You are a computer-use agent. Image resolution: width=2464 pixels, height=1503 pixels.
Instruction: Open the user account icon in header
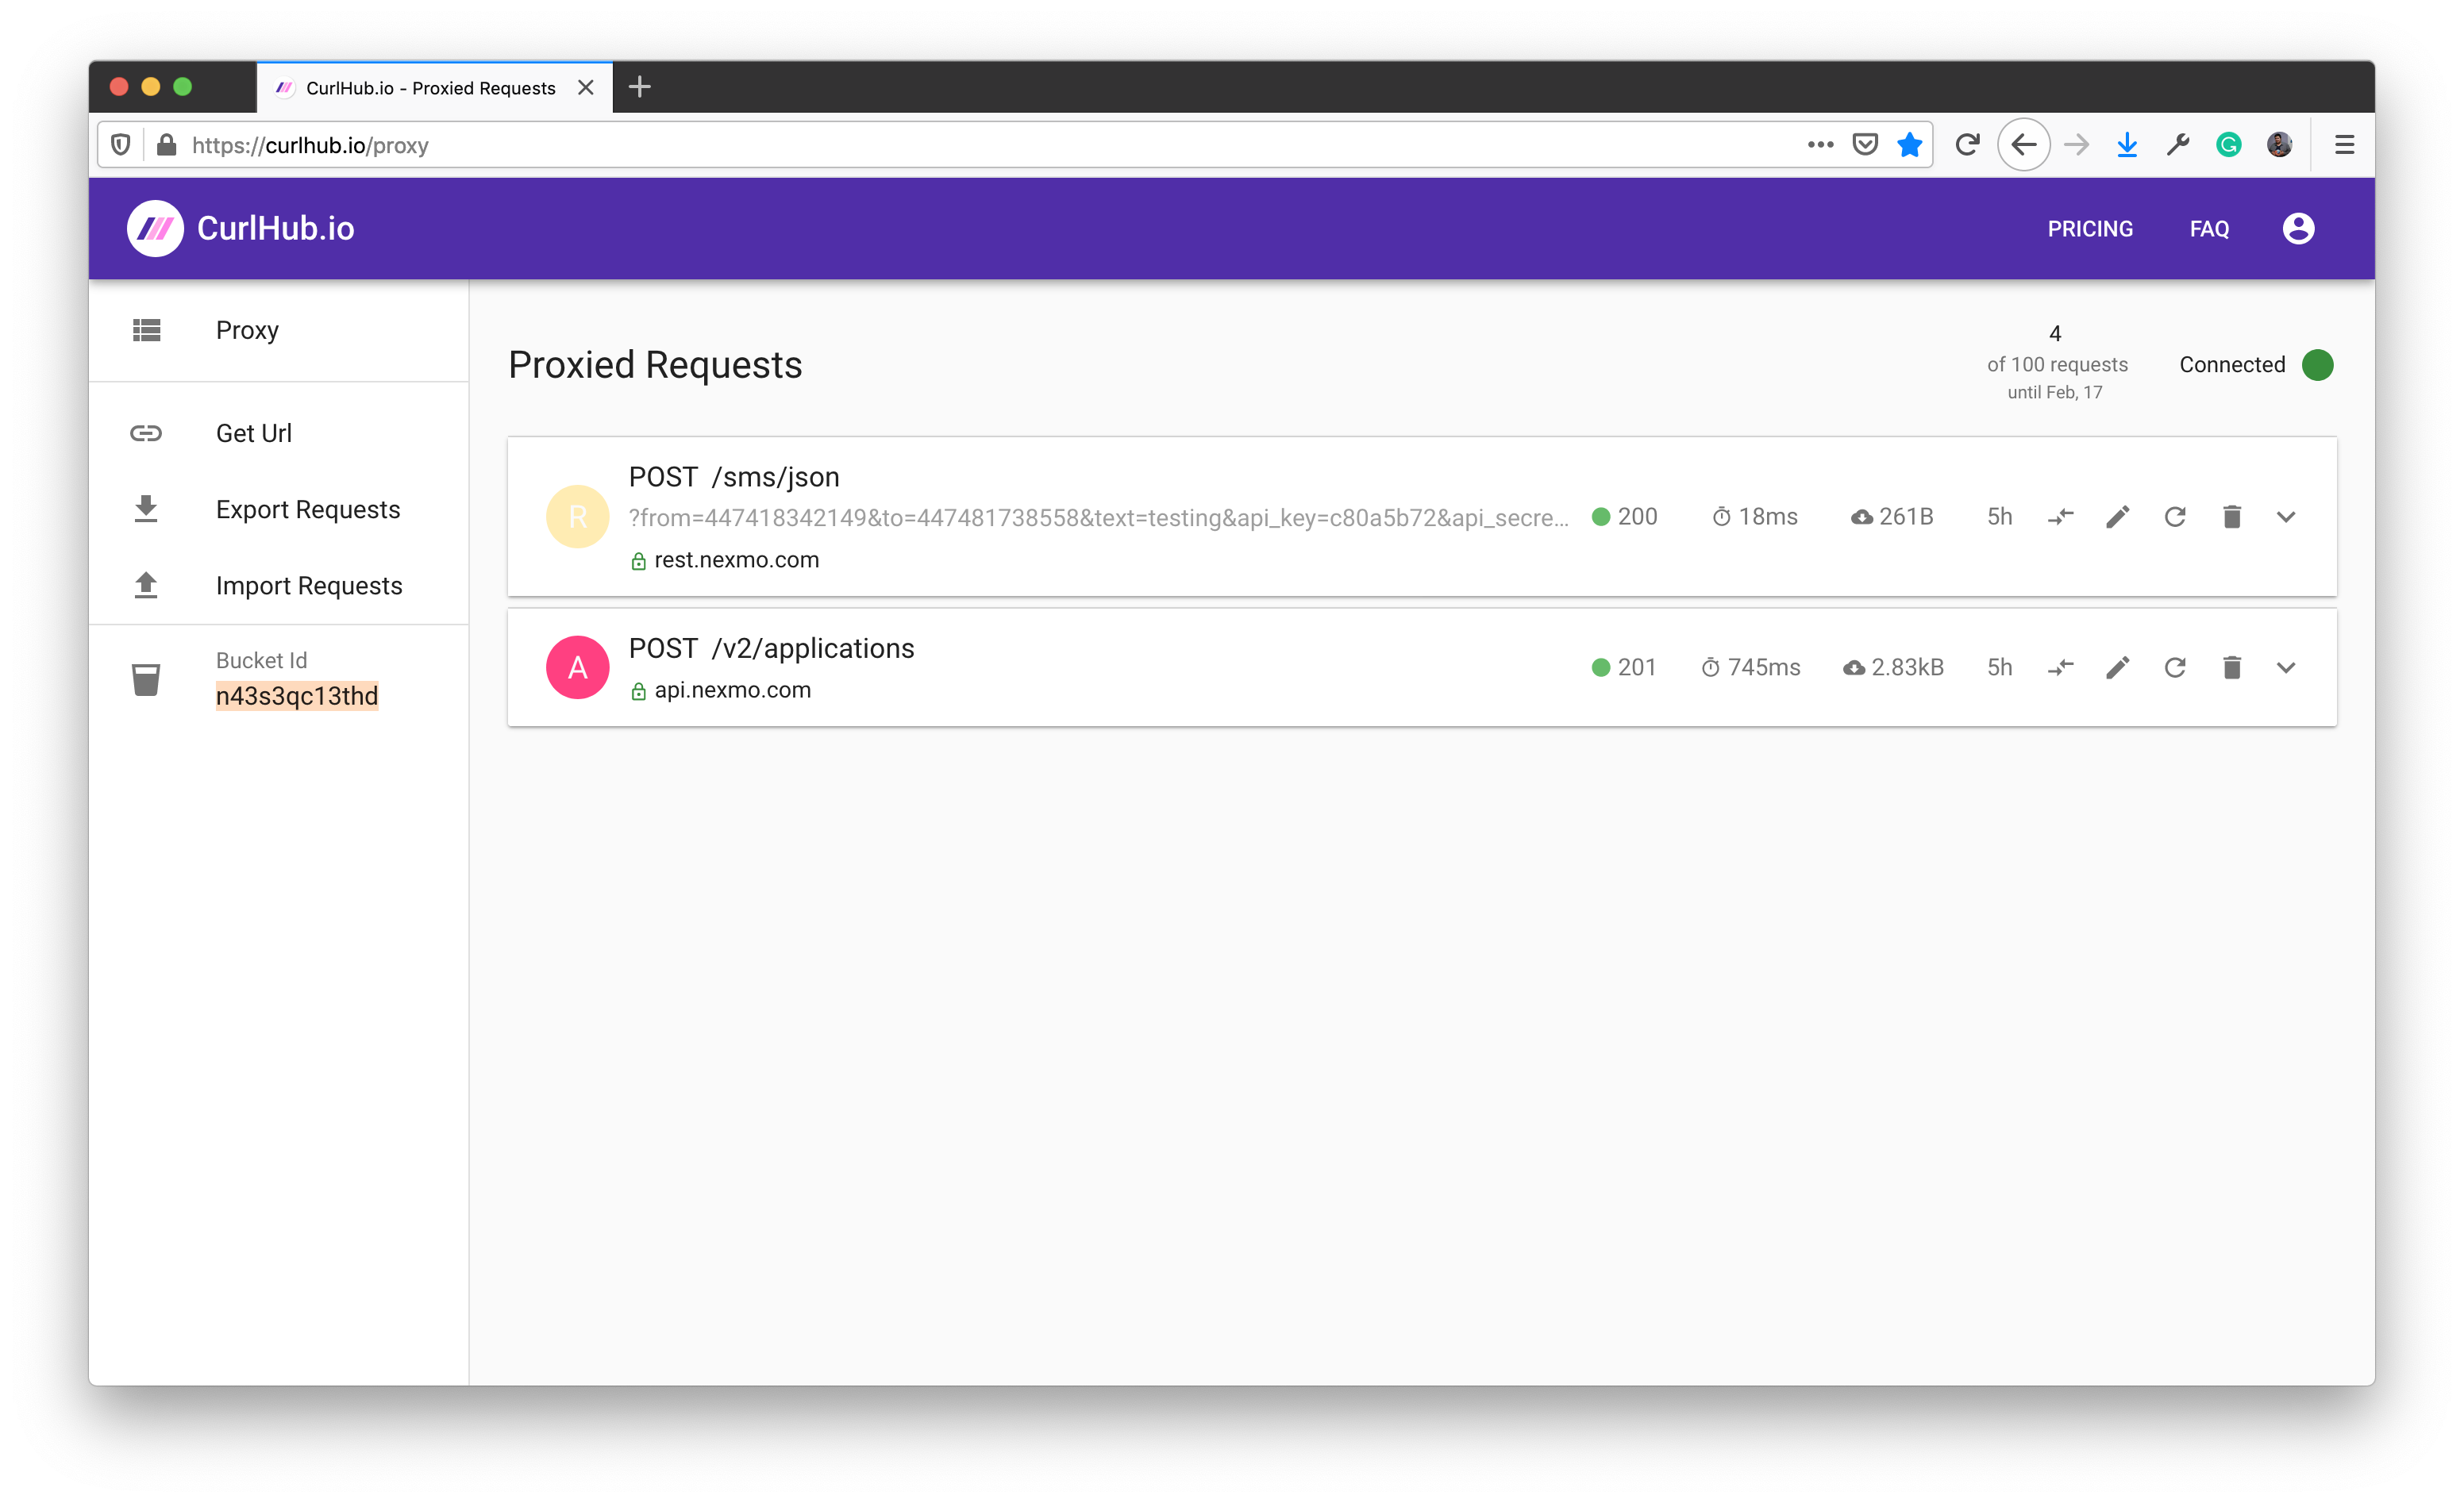(x=2298, y=228)
